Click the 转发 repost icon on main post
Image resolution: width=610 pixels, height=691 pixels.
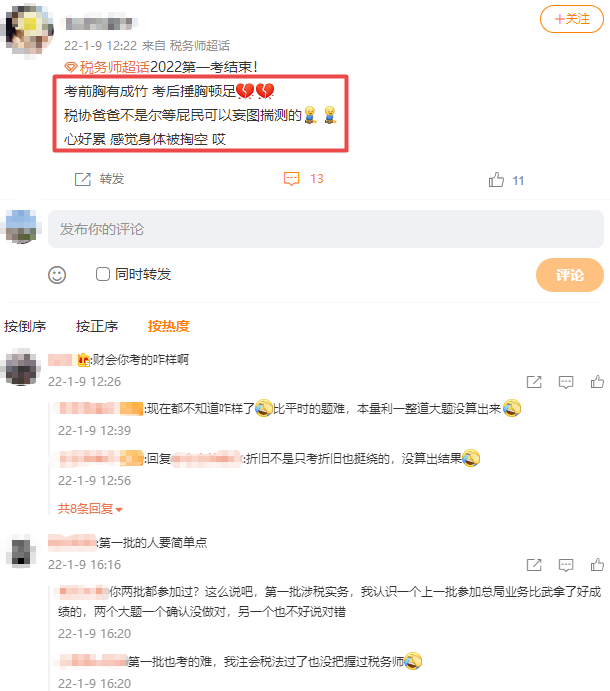83,179
